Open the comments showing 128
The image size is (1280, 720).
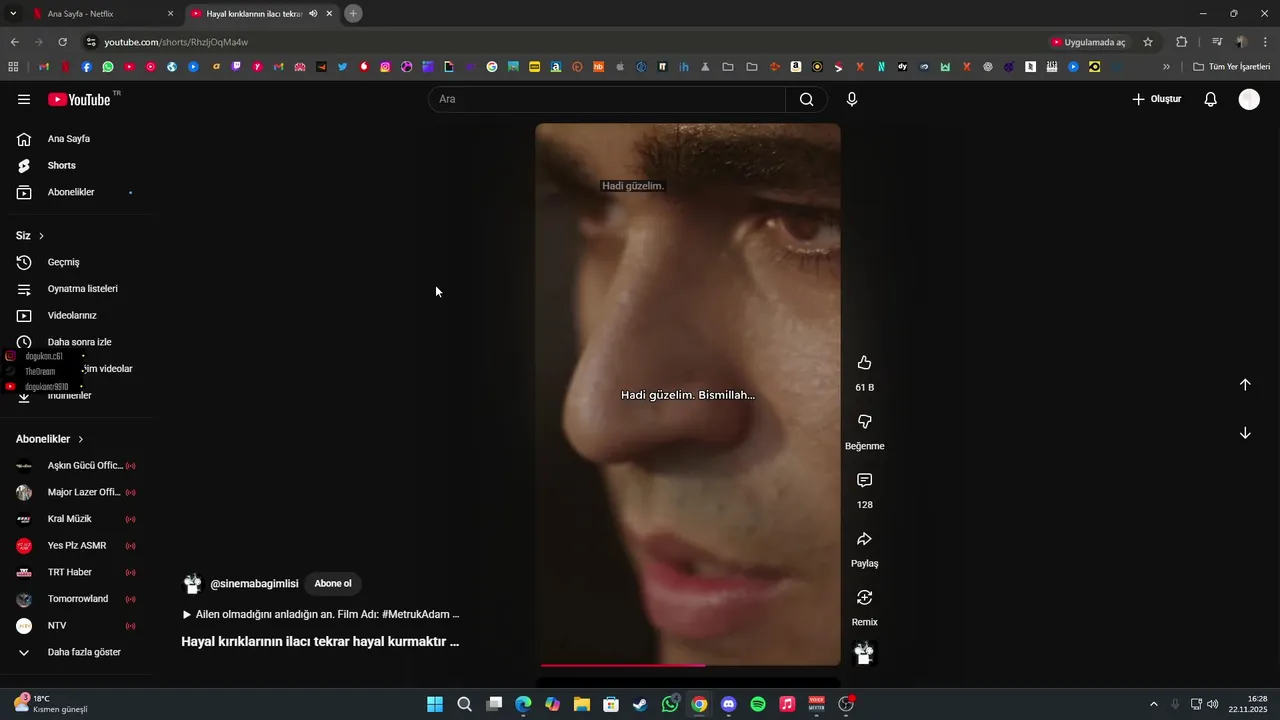(865, 481)
